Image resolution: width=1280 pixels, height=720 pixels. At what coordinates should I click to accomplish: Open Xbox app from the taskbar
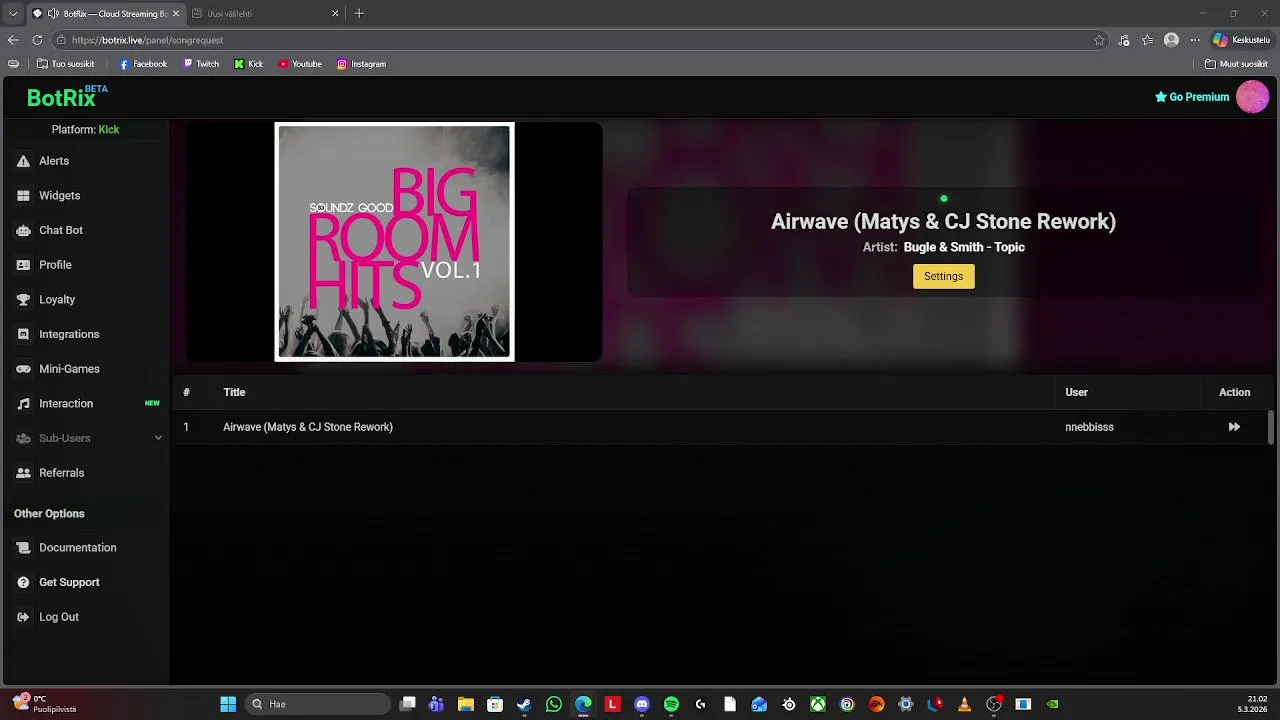coord(818,704)
